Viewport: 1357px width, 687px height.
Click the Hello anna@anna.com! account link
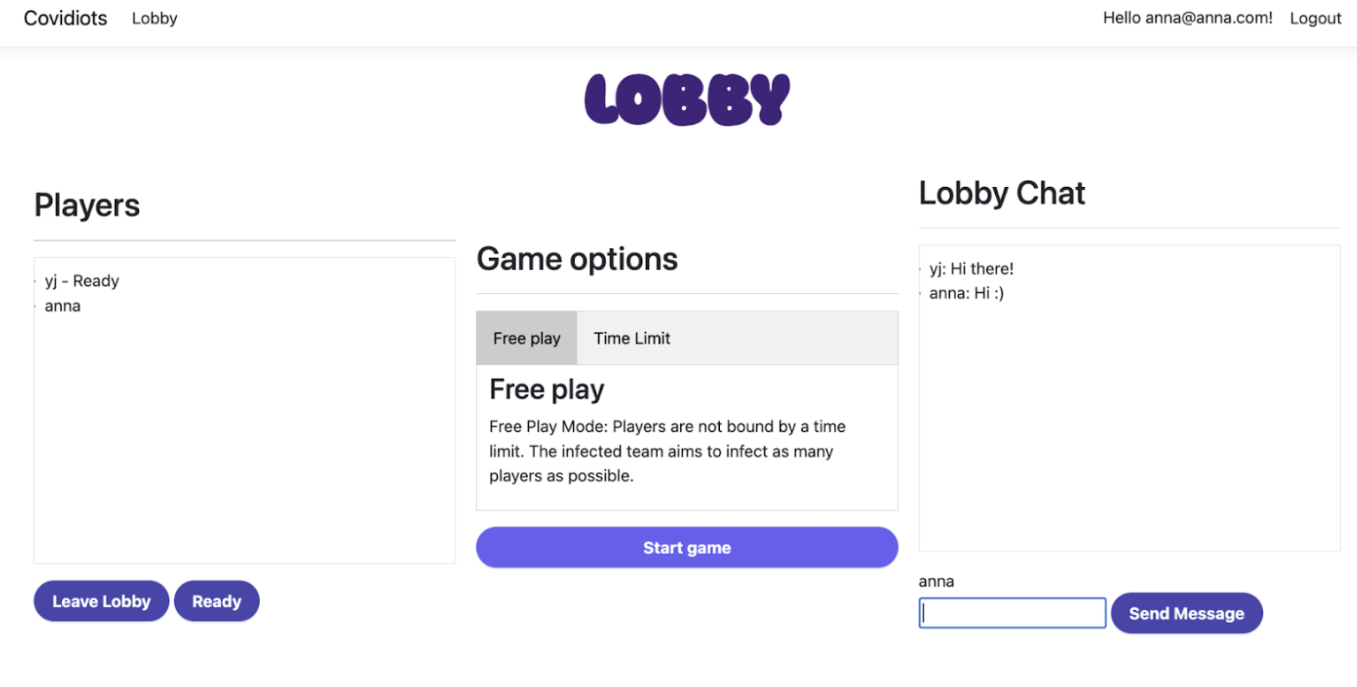(x=1187, y=18)
